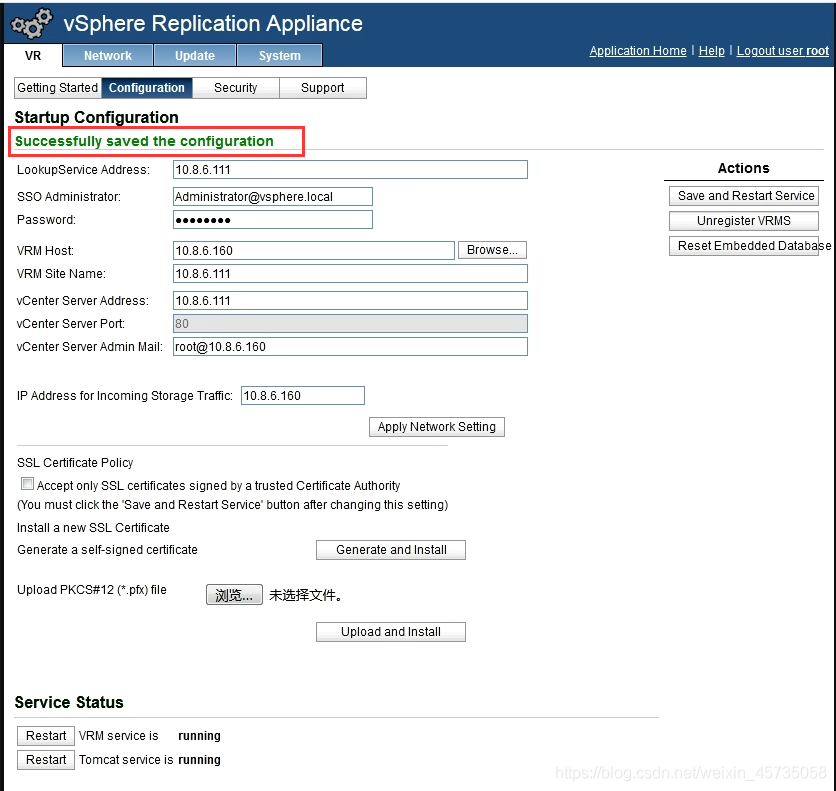This screenshot has height=791, width=836.
Task: Click the 'VRM service is' status text
Action: click(x=118, y=736)
